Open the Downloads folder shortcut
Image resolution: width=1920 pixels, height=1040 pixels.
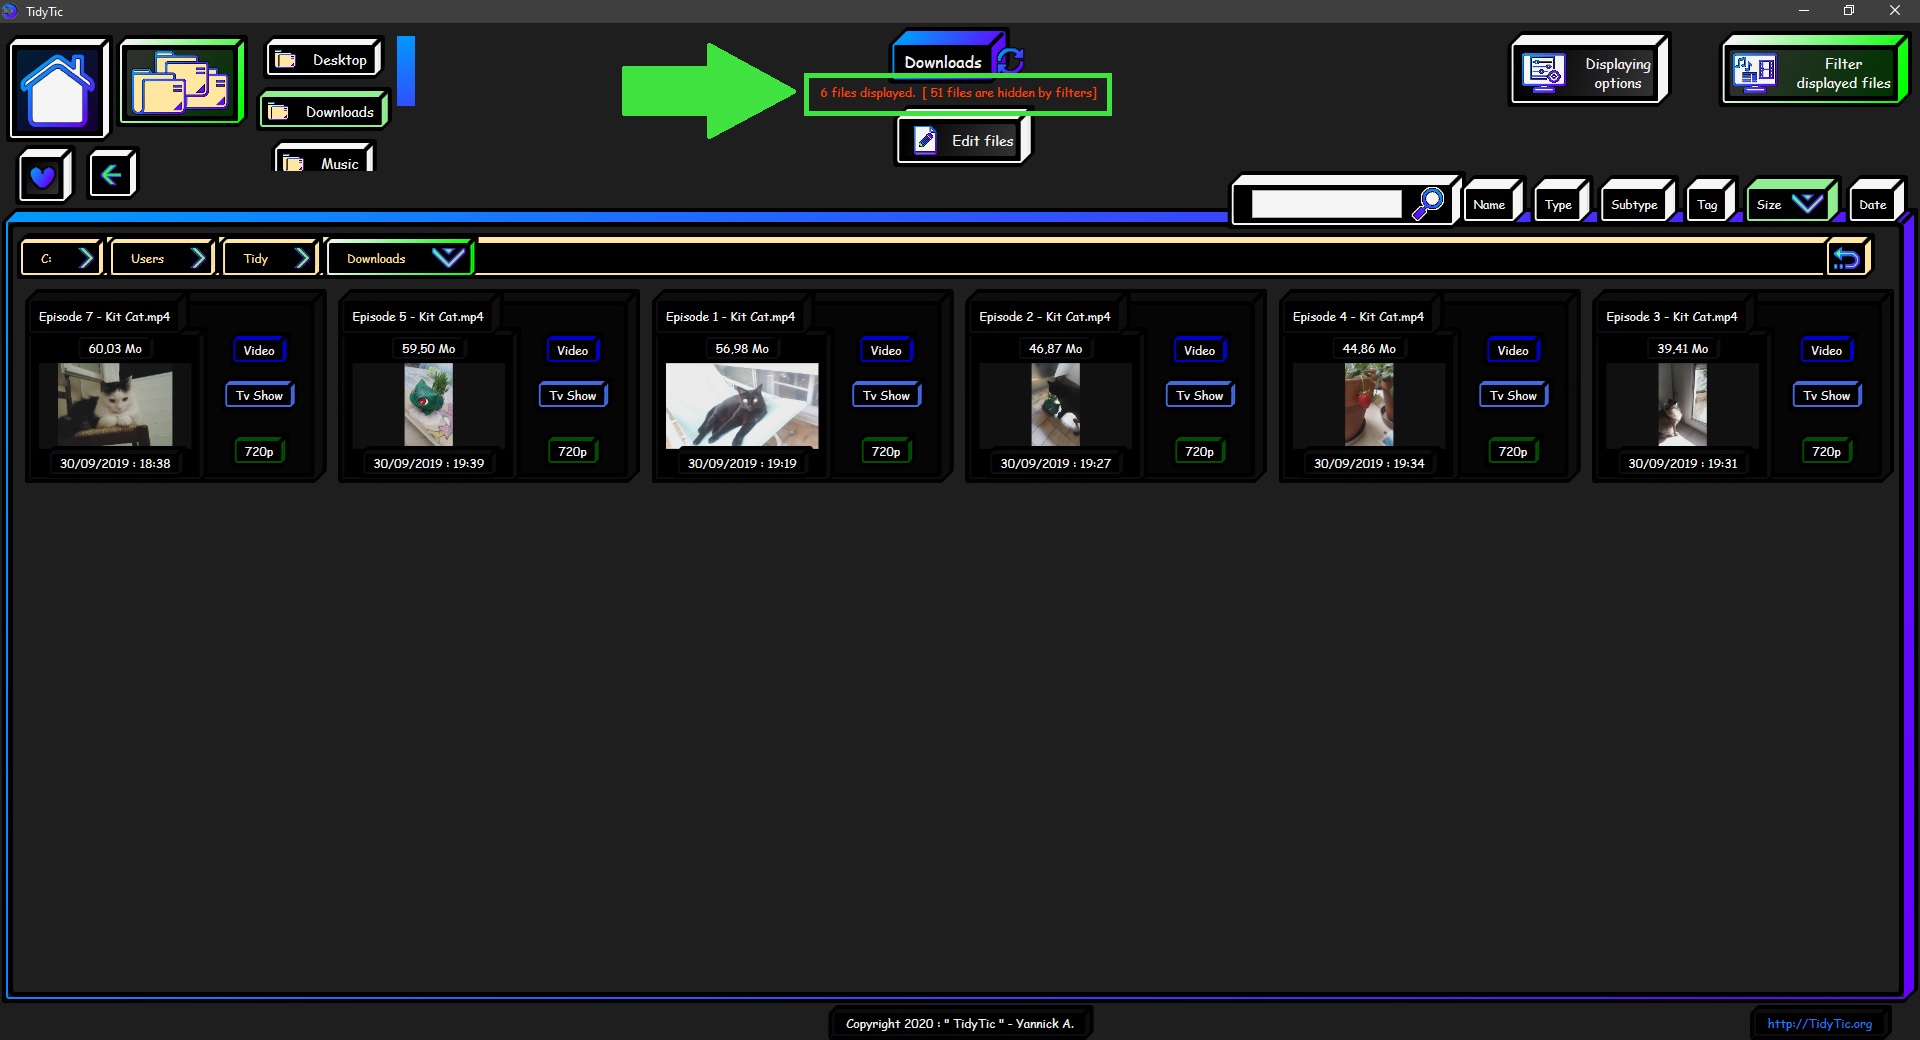(x=323, y=111)
